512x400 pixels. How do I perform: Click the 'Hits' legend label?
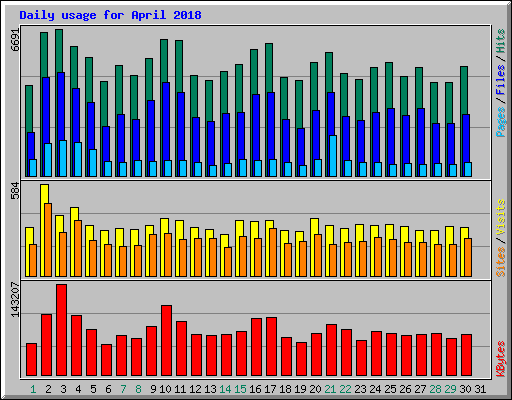500,41
